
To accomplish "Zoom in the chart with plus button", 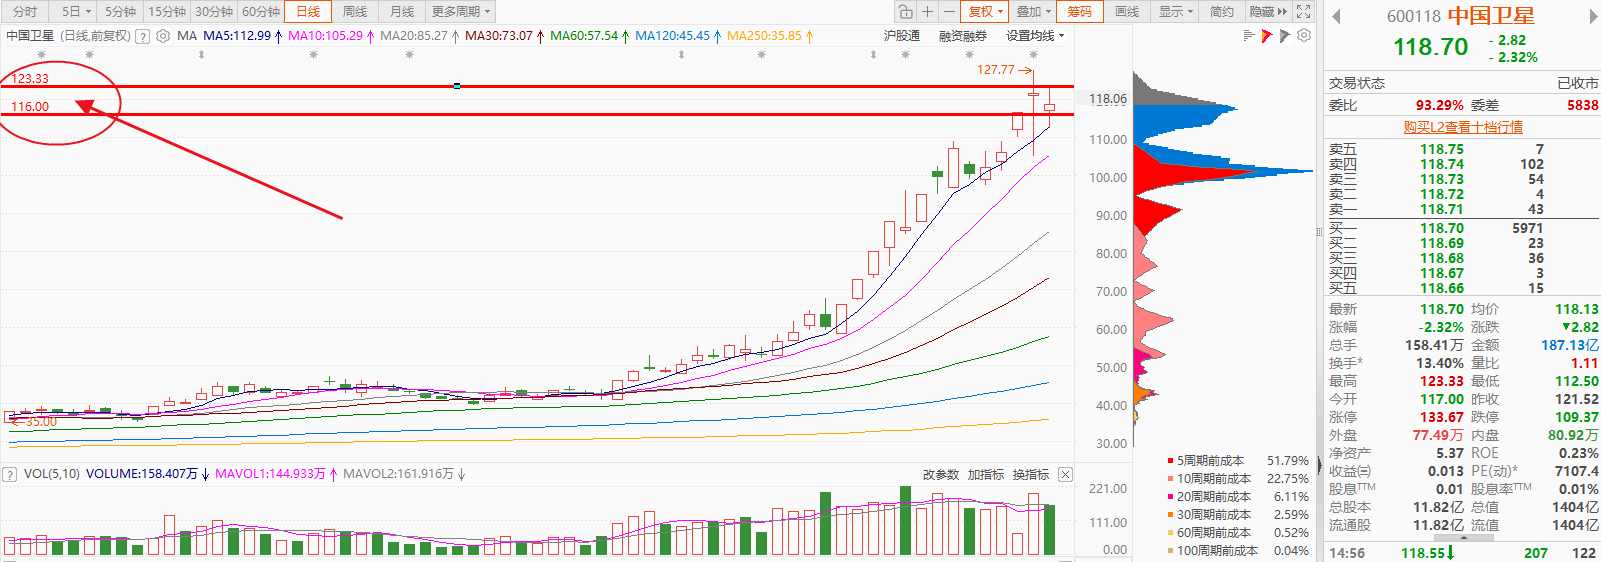I will [x=928, y=12].
